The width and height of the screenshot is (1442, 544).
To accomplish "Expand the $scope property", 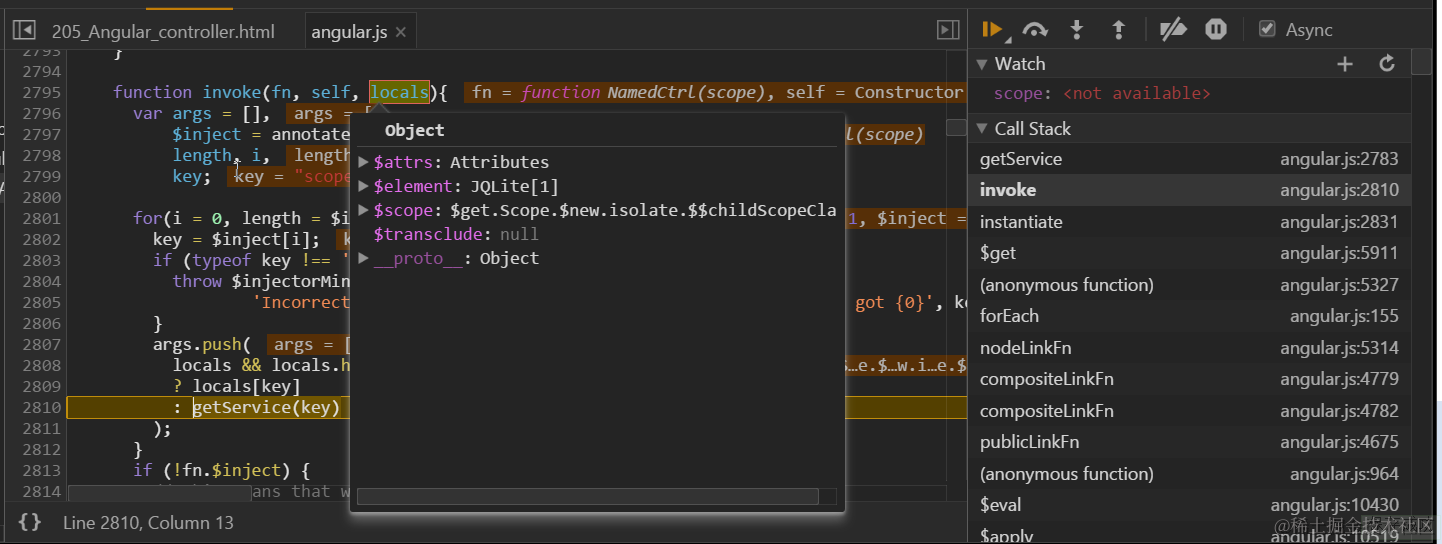I will (x=364, y=210).
